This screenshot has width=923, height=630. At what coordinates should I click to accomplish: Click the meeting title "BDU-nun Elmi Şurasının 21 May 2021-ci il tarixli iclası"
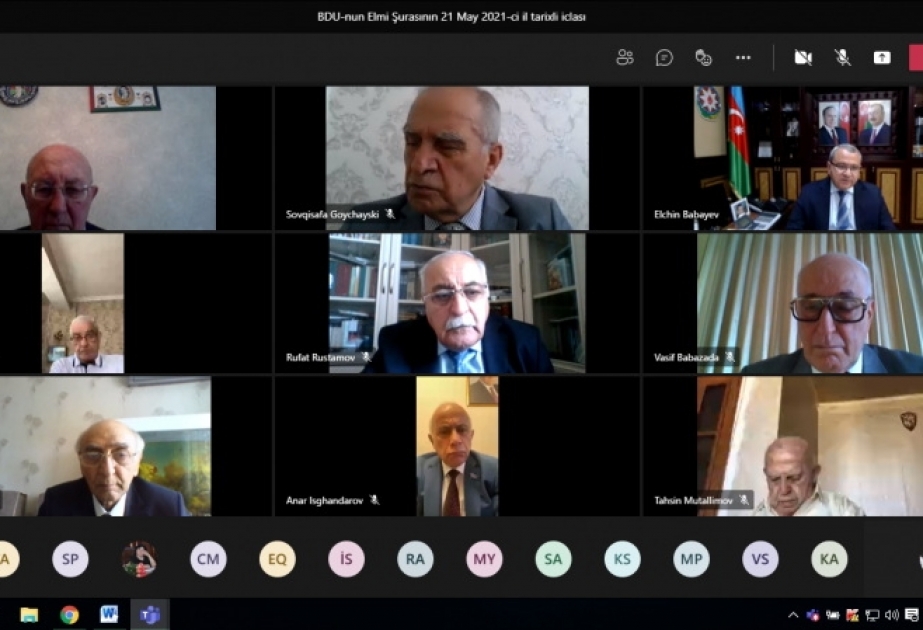(451, 17)
